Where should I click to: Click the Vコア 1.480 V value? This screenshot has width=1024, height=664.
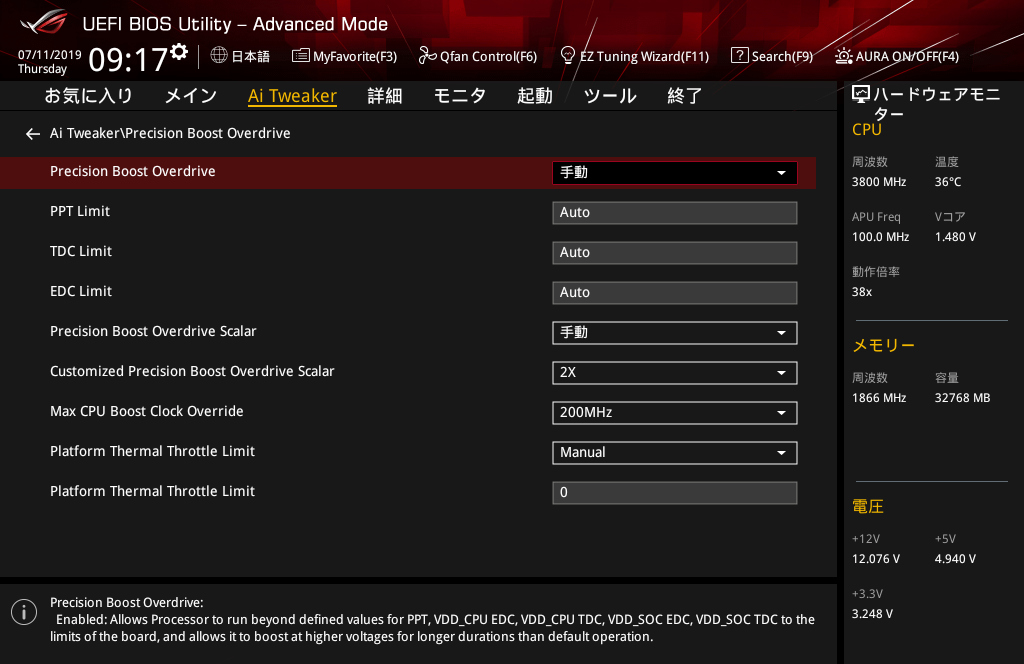[955, 237]
